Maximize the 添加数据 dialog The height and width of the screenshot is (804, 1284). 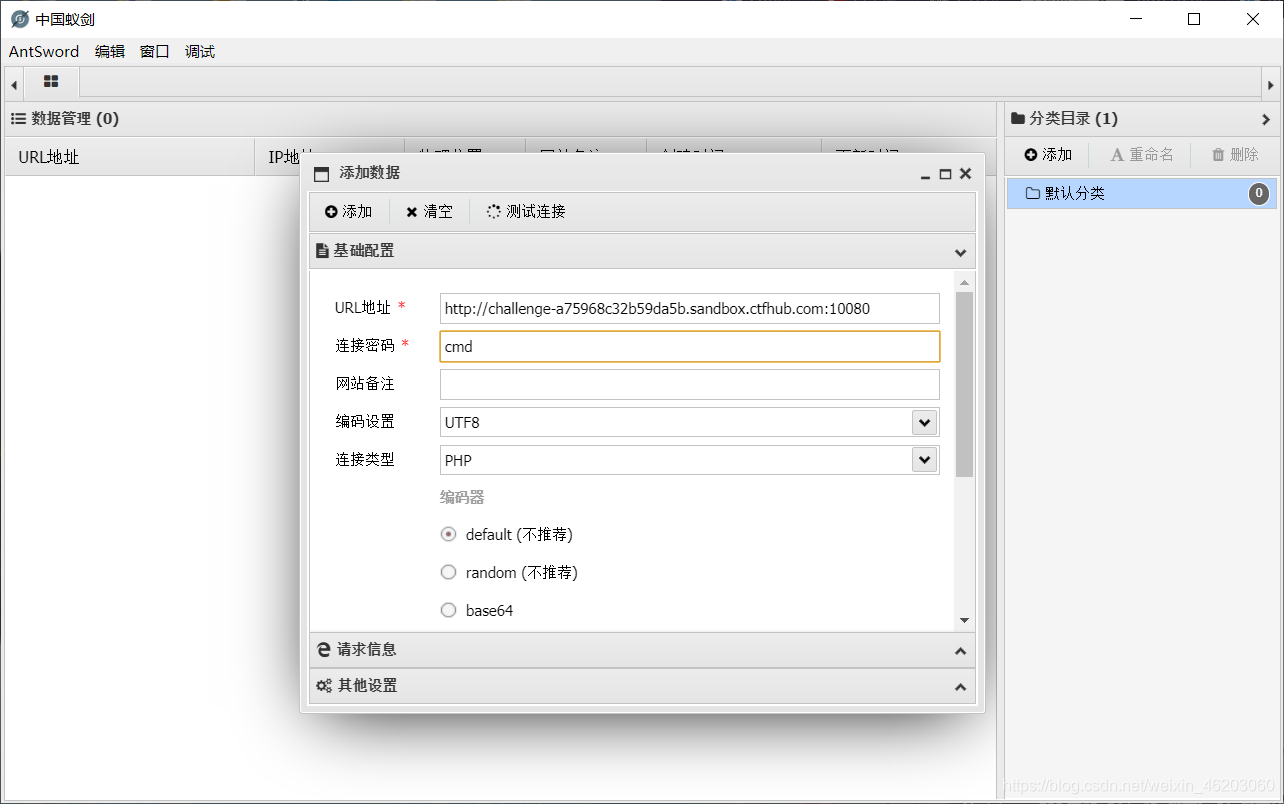(x=945, y=174)
